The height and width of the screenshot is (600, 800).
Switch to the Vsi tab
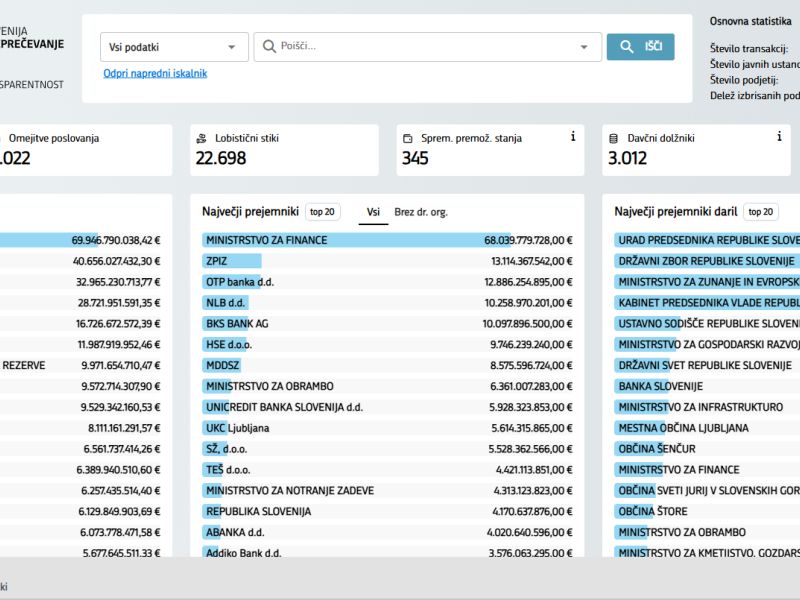[x=373, y=212]
